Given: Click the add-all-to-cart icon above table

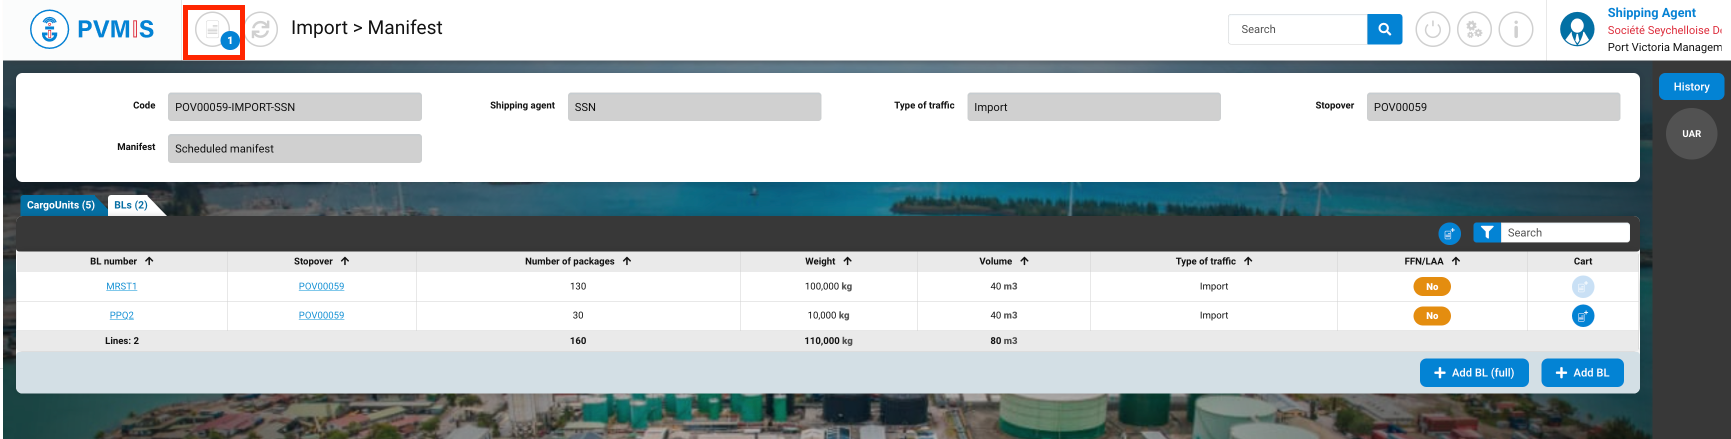Looking at the screenshot, I should tap(1449, 233).
